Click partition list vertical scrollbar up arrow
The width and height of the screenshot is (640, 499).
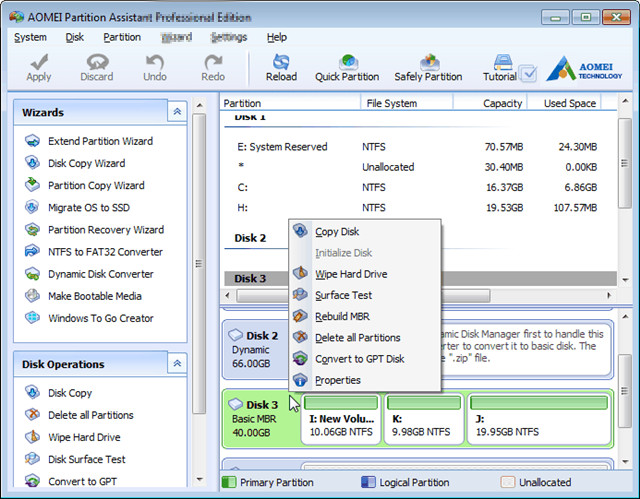[624, 101]
